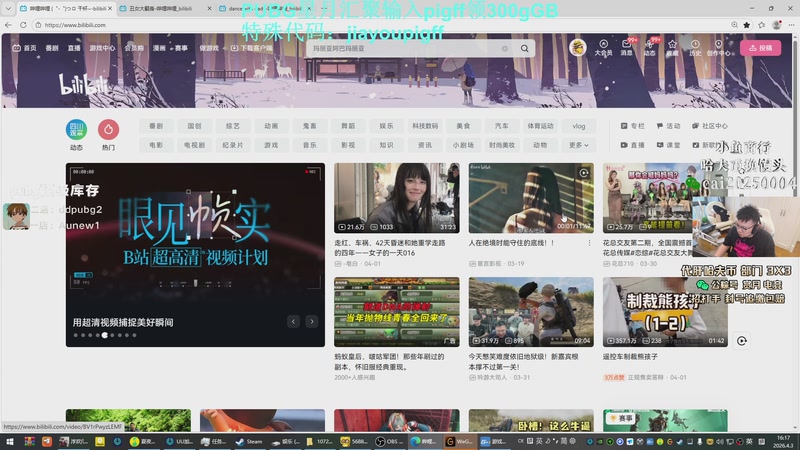Screen dimensions: 800x450
Task: Open 大会员 membership icon
Action: point(603,47)
